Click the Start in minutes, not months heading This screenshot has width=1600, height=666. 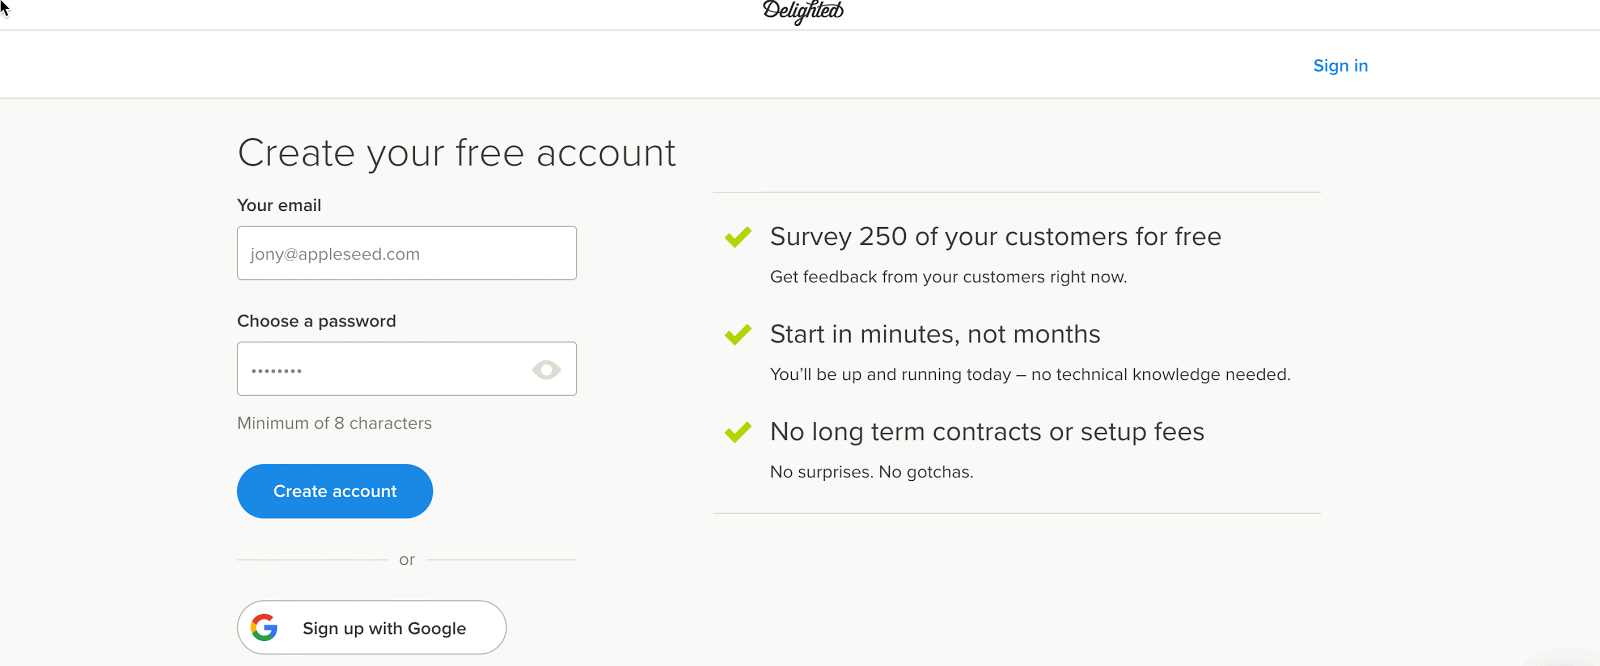click(935, 334)
